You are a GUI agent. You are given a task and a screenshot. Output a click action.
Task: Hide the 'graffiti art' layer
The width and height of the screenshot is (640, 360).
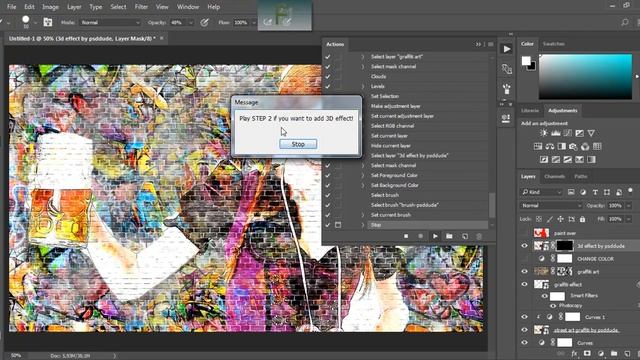[x=524, y=271]
